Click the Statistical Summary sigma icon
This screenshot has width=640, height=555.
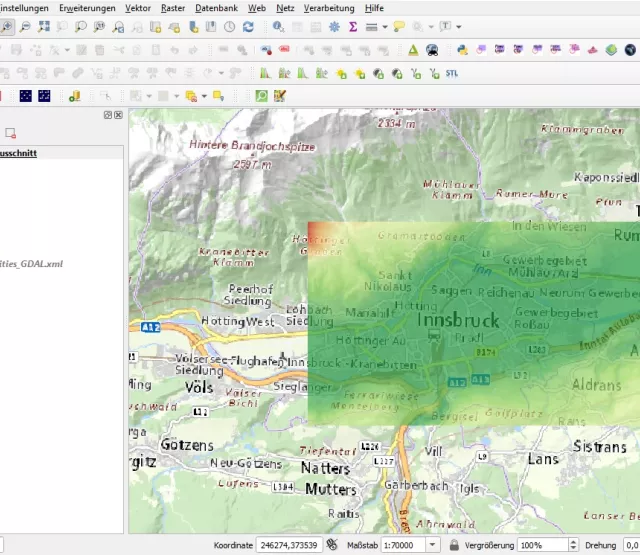click(x=353, y=27)
